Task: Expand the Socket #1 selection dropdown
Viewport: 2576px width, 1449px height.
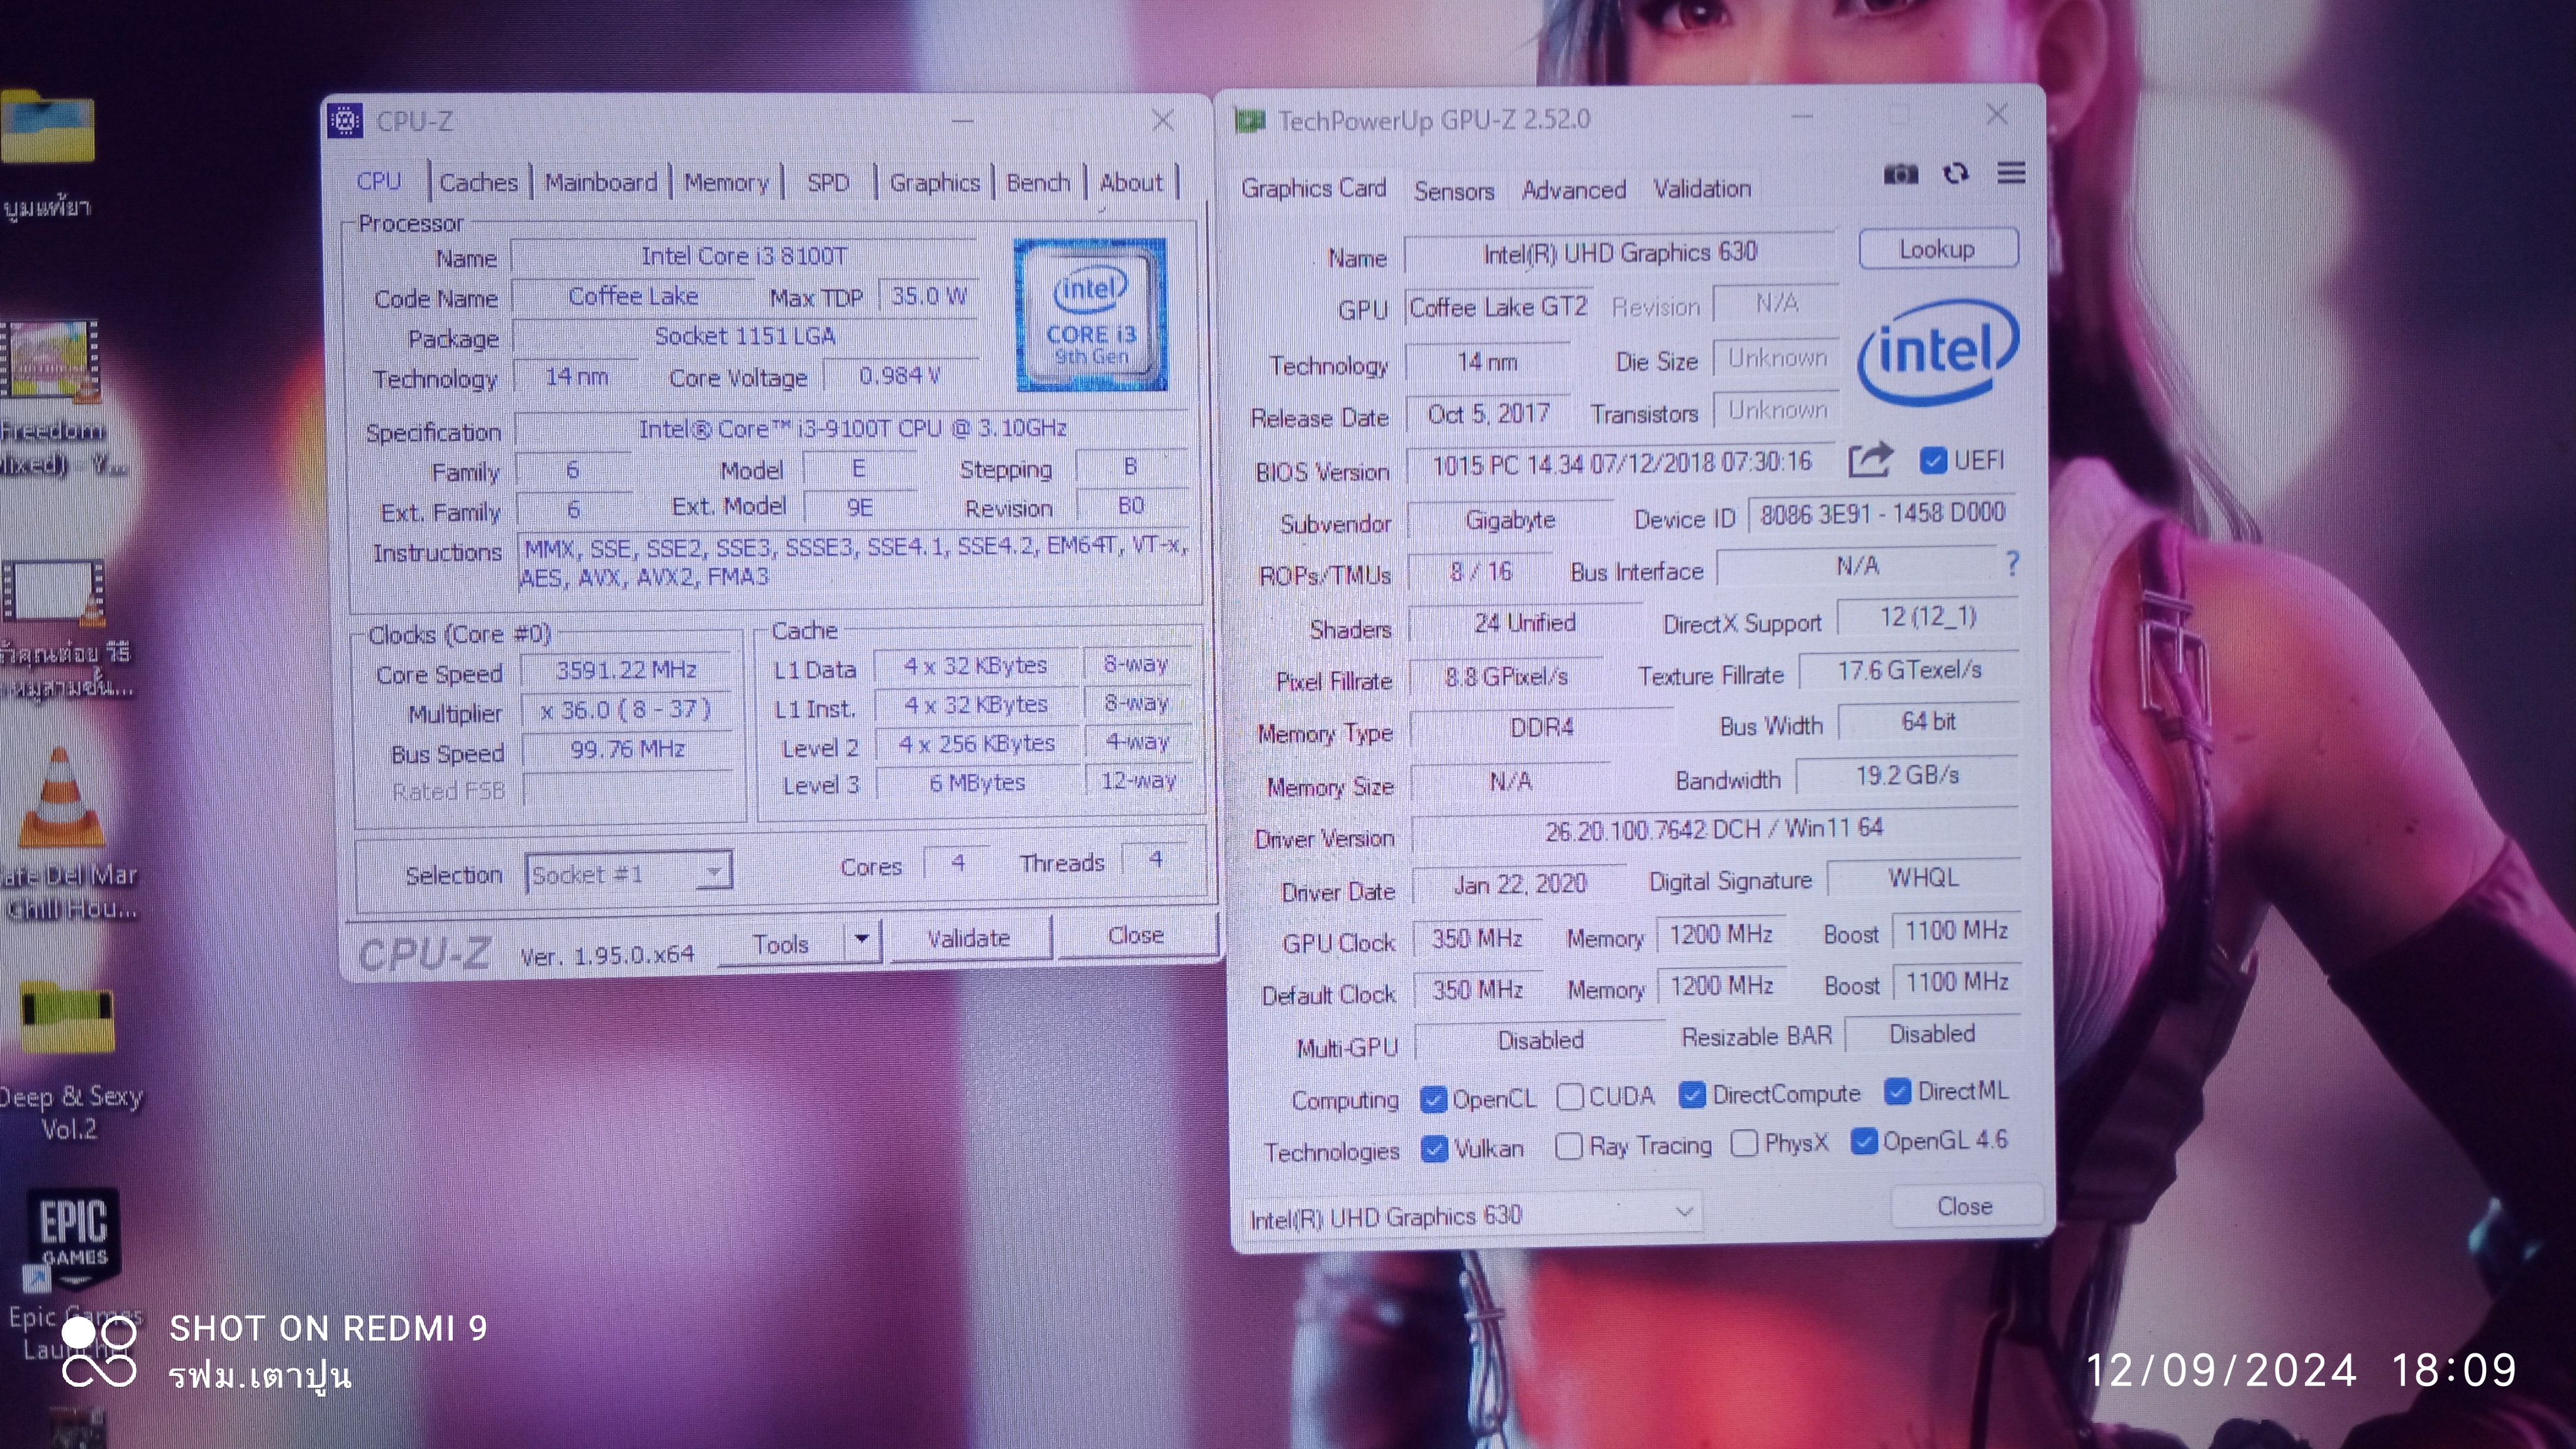Action: [713, 873]
